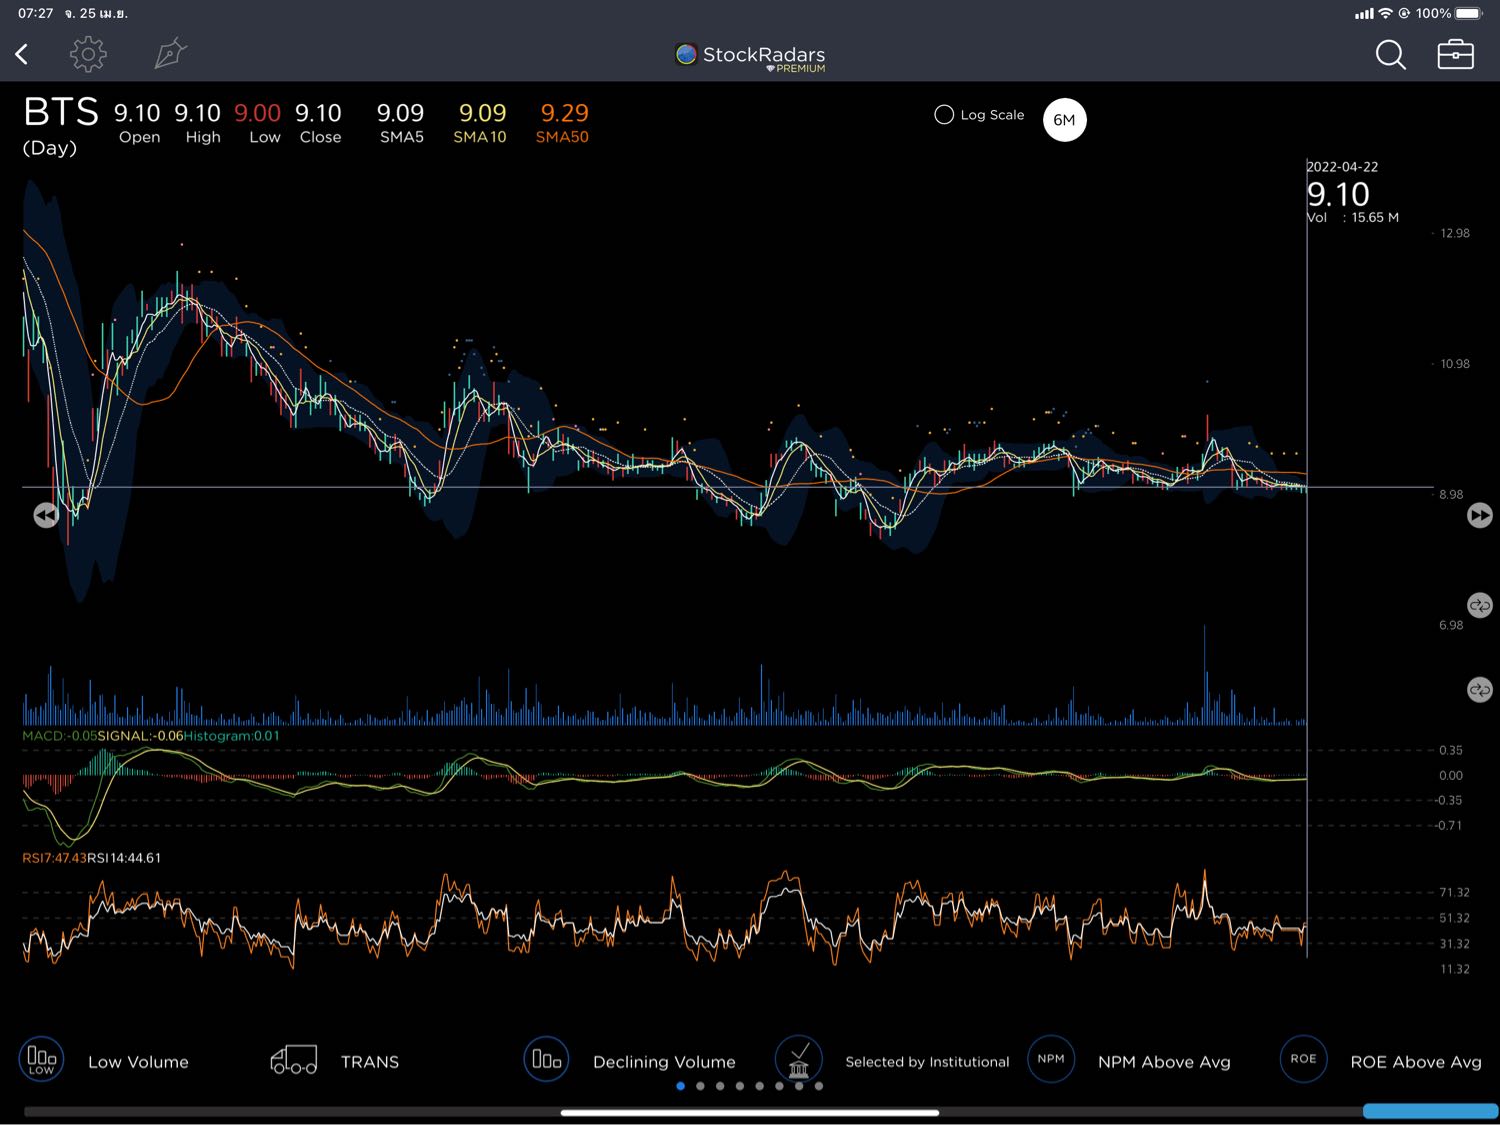Tap the back arrow icon
This screenshot has height=1125, width=1500.
pyautogui.click(x=22, y=54)
